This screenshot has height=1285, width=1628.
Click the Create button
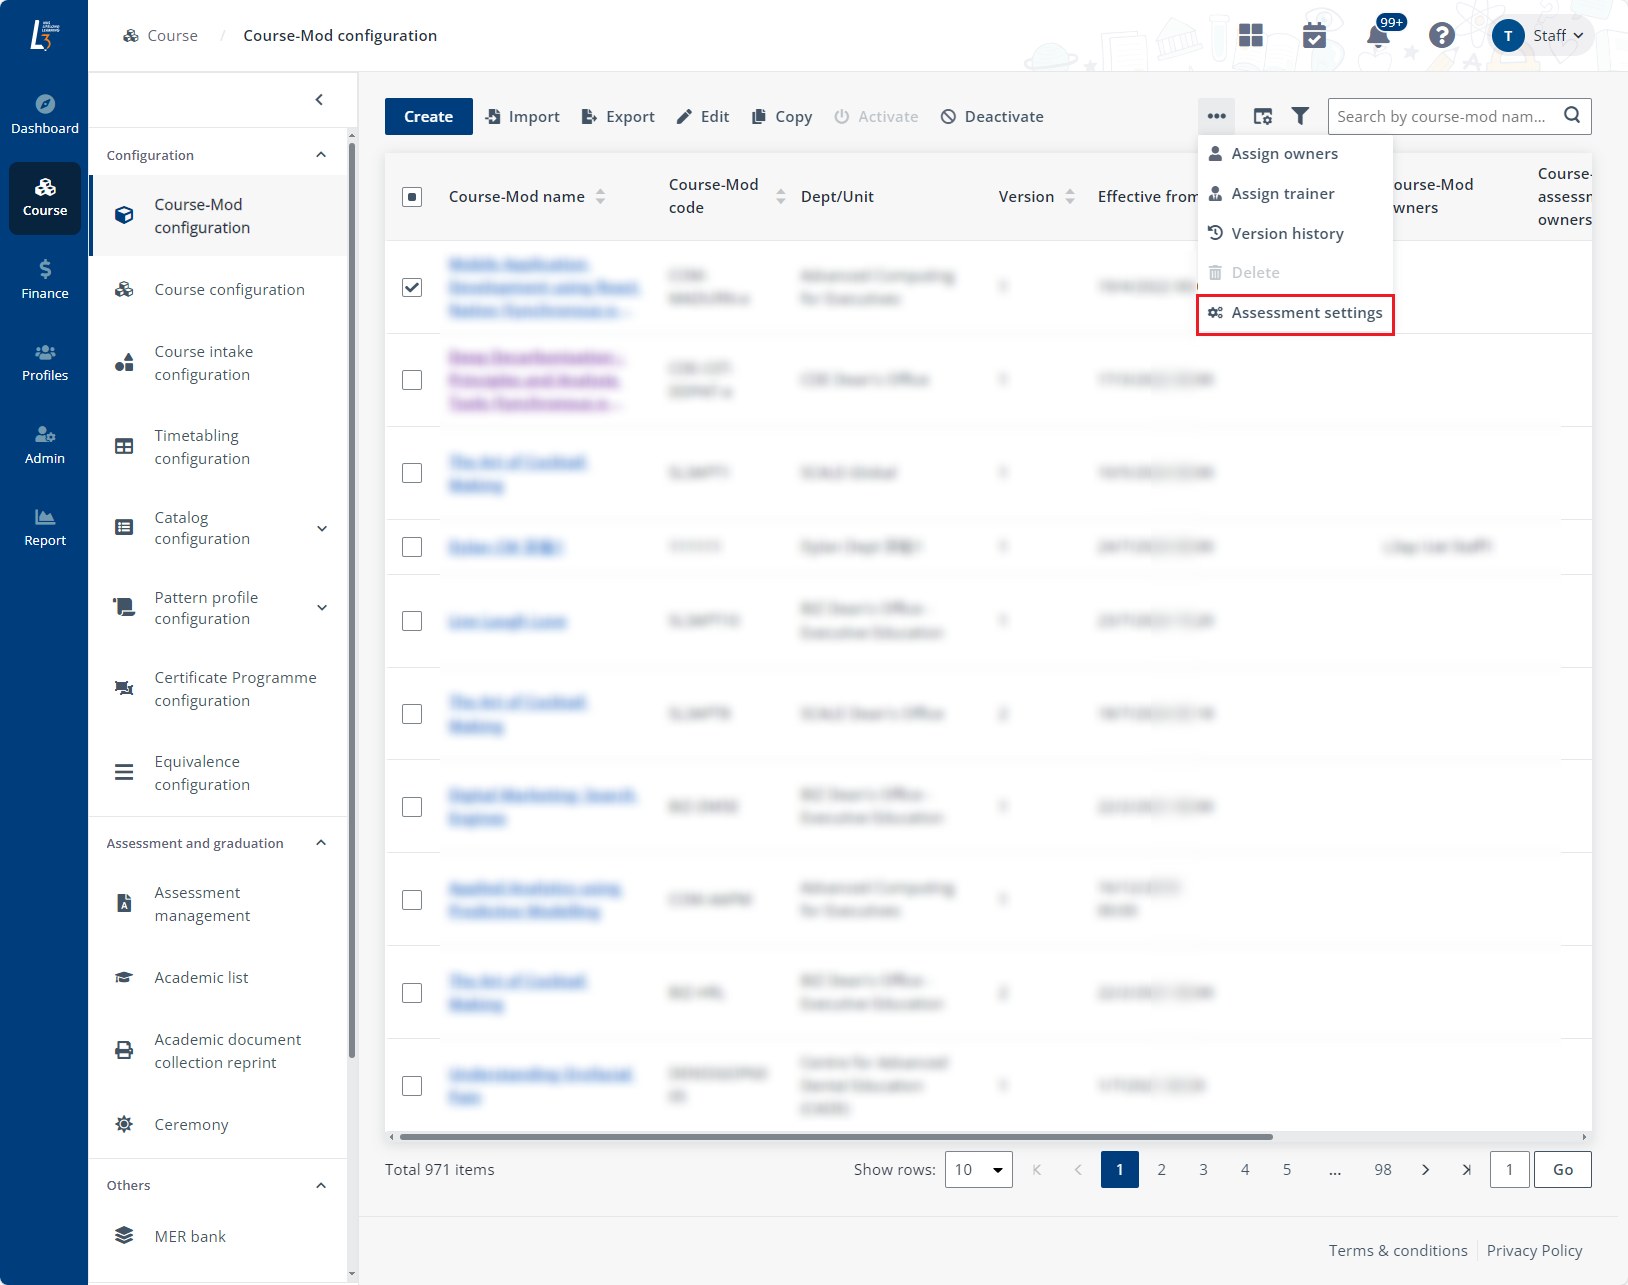point(428,117)
